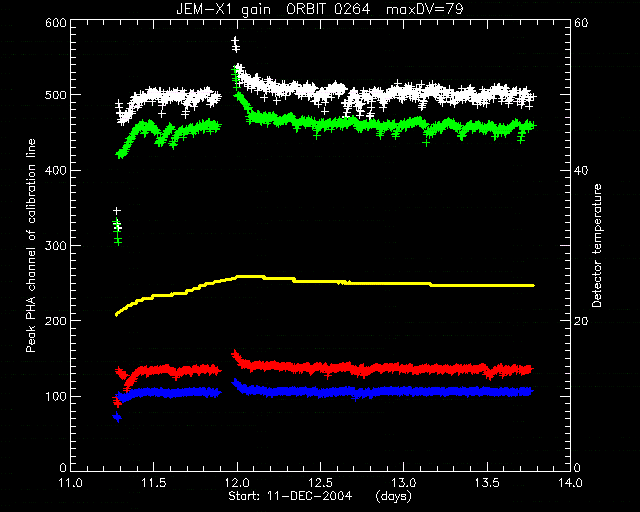Screen dimensions: 640x512
Task: Select the left axis label Peak PHA channel
Action: (31, 246)
